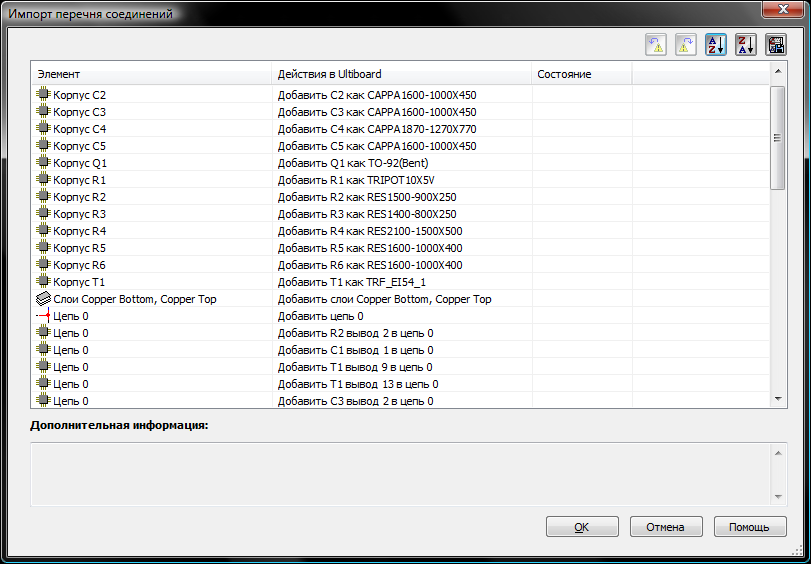Select chip icon in 'T1 вывод 13' net row
This screenshot has height=564, width=811.
click(x=43, y=384)
